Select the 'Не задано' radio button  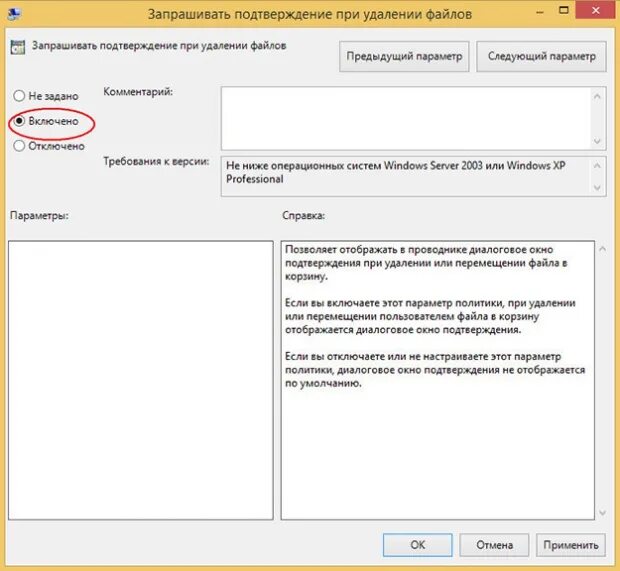point(19,96)
